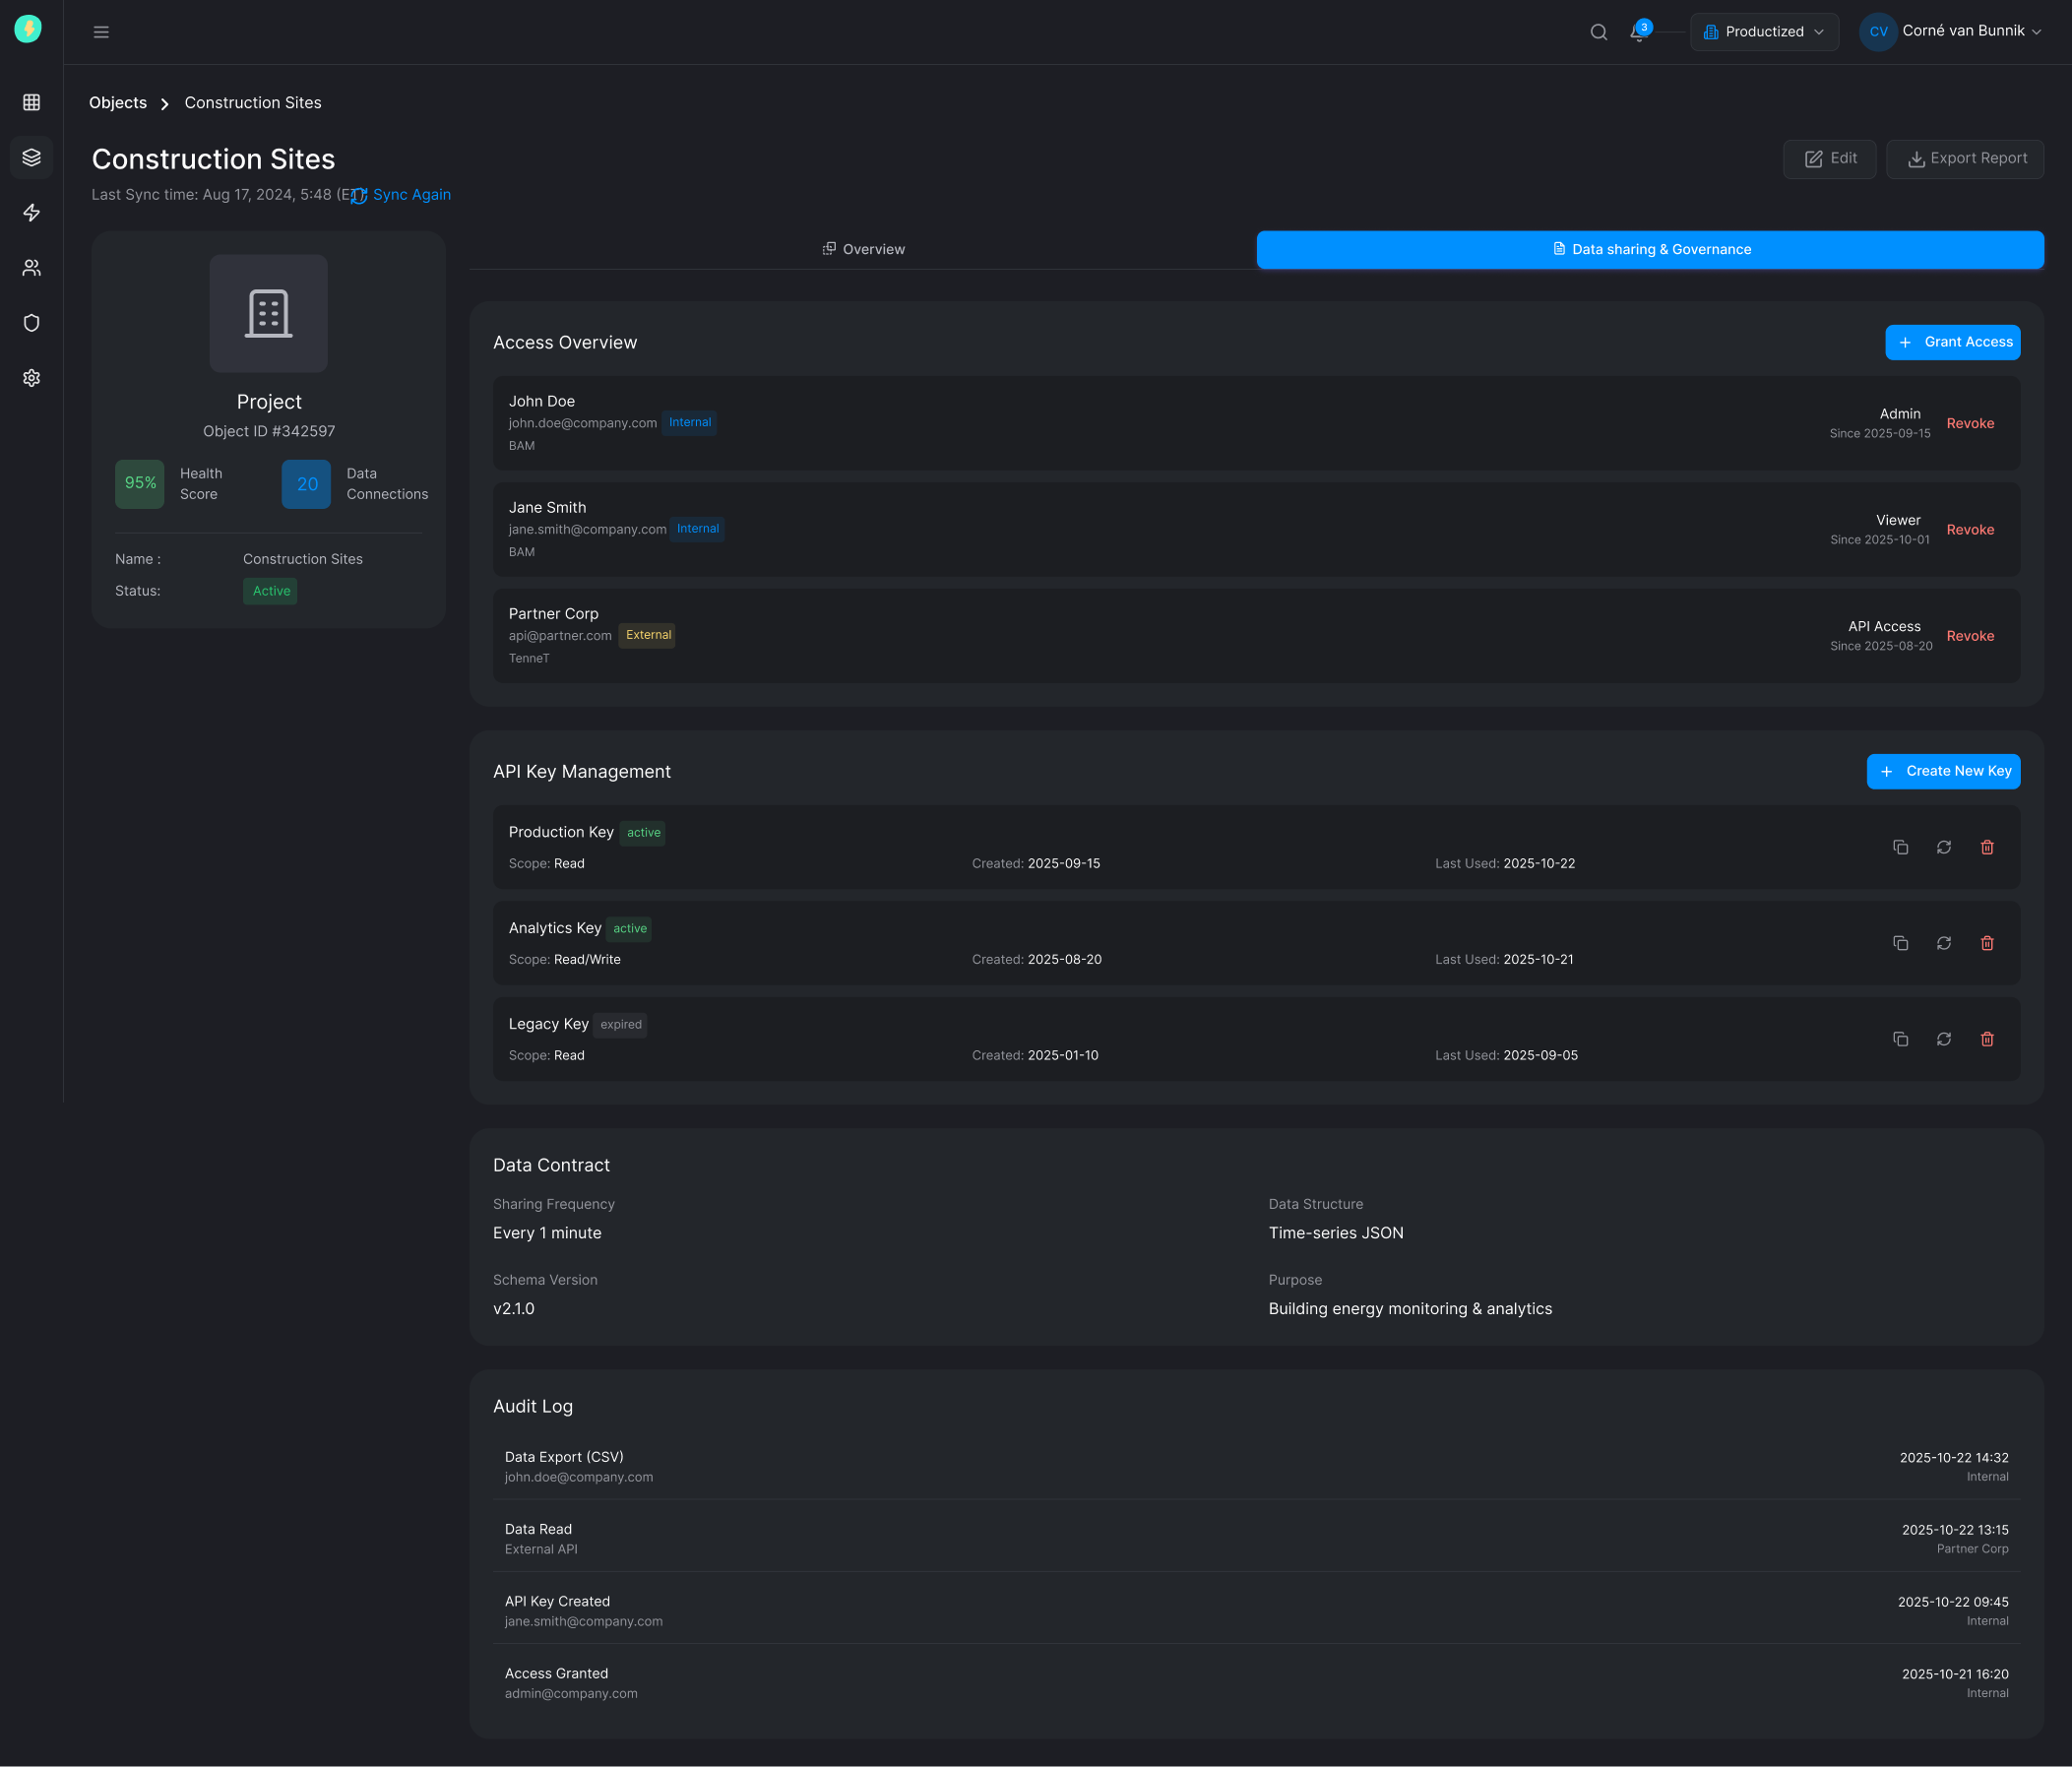Open the layers objects icon in the sidebar
The image size is (2072, 1767).
(31, 157)
